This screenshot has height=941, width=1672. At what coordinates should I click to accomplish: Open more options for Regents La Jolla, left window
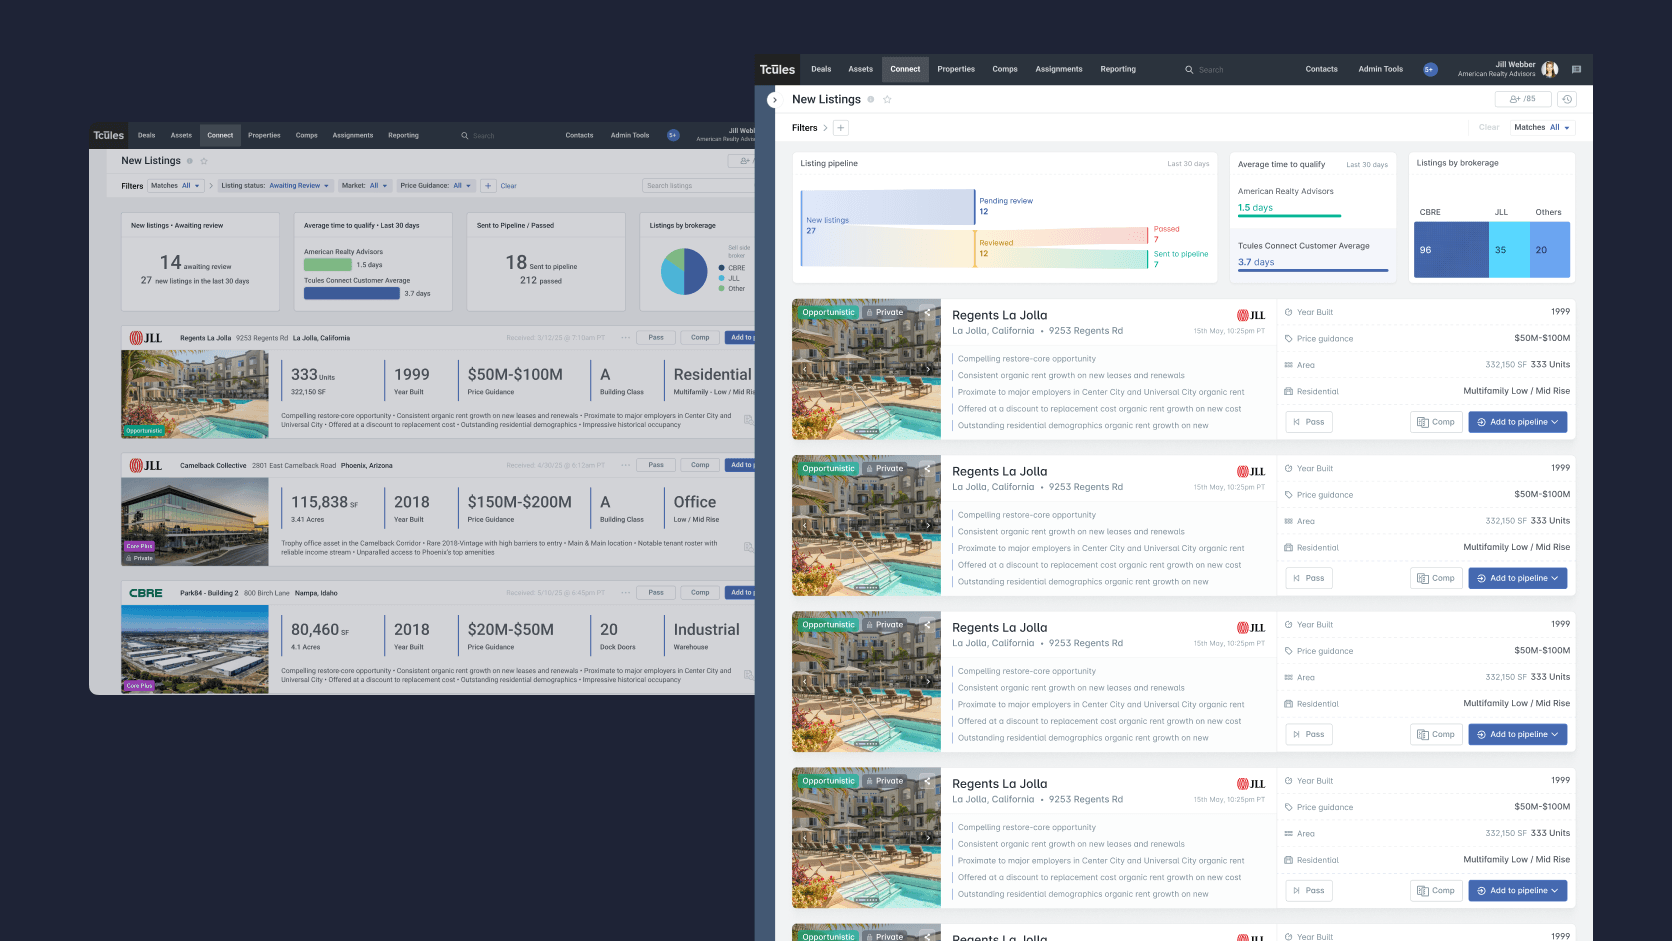tap(626, 338)
